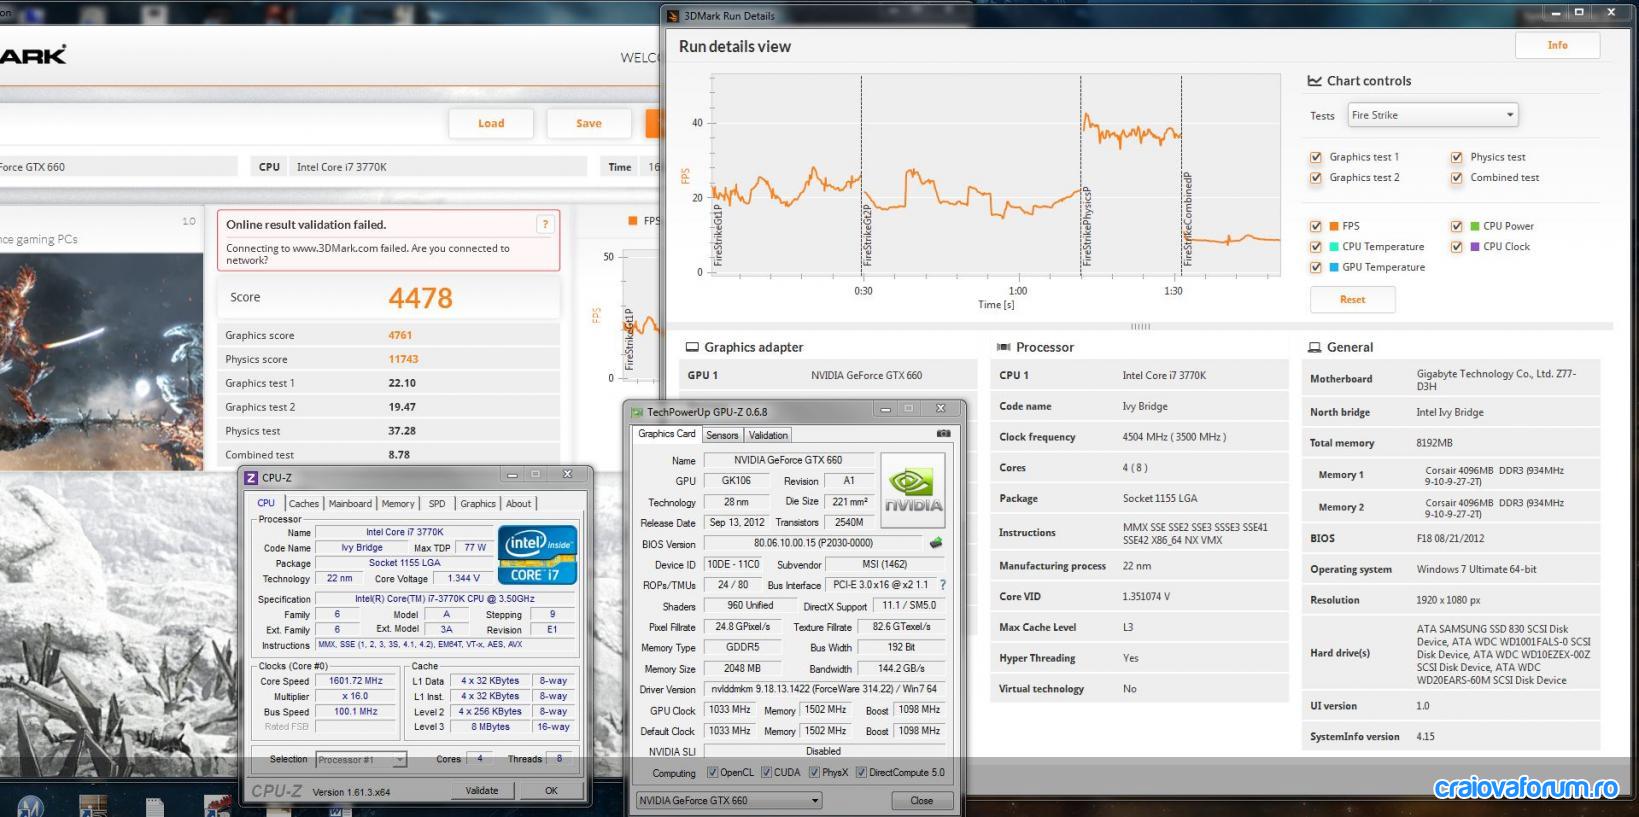This screenshot has height=817, width=1639.
Task: Open the GPU-Z graphics card selector dropdown
Action: (729, 800)
